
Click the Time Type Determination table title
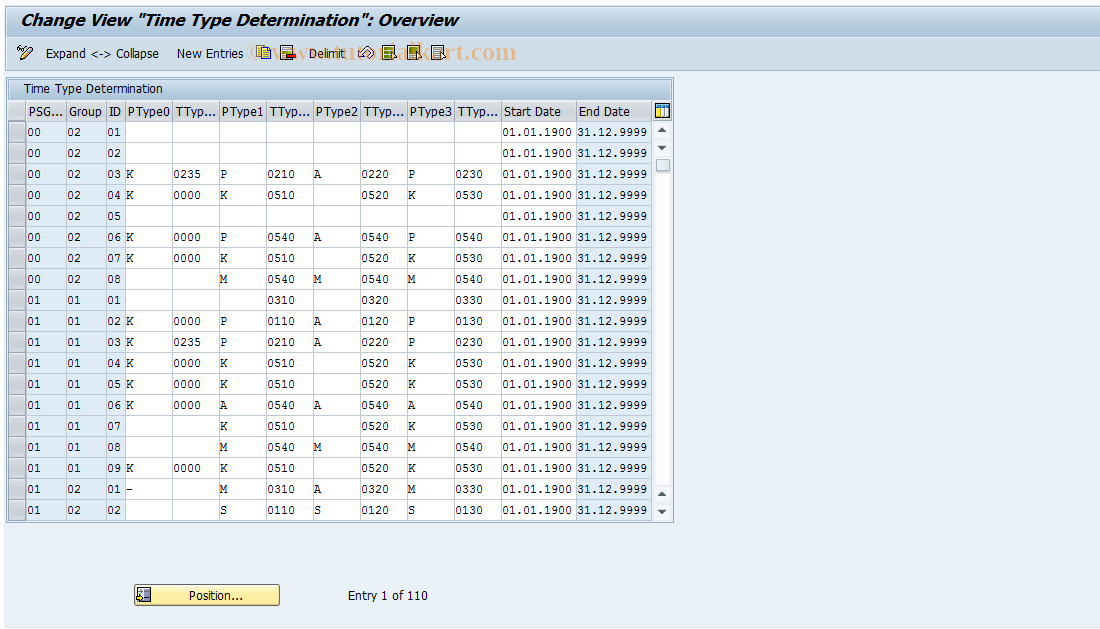(93, 88)
